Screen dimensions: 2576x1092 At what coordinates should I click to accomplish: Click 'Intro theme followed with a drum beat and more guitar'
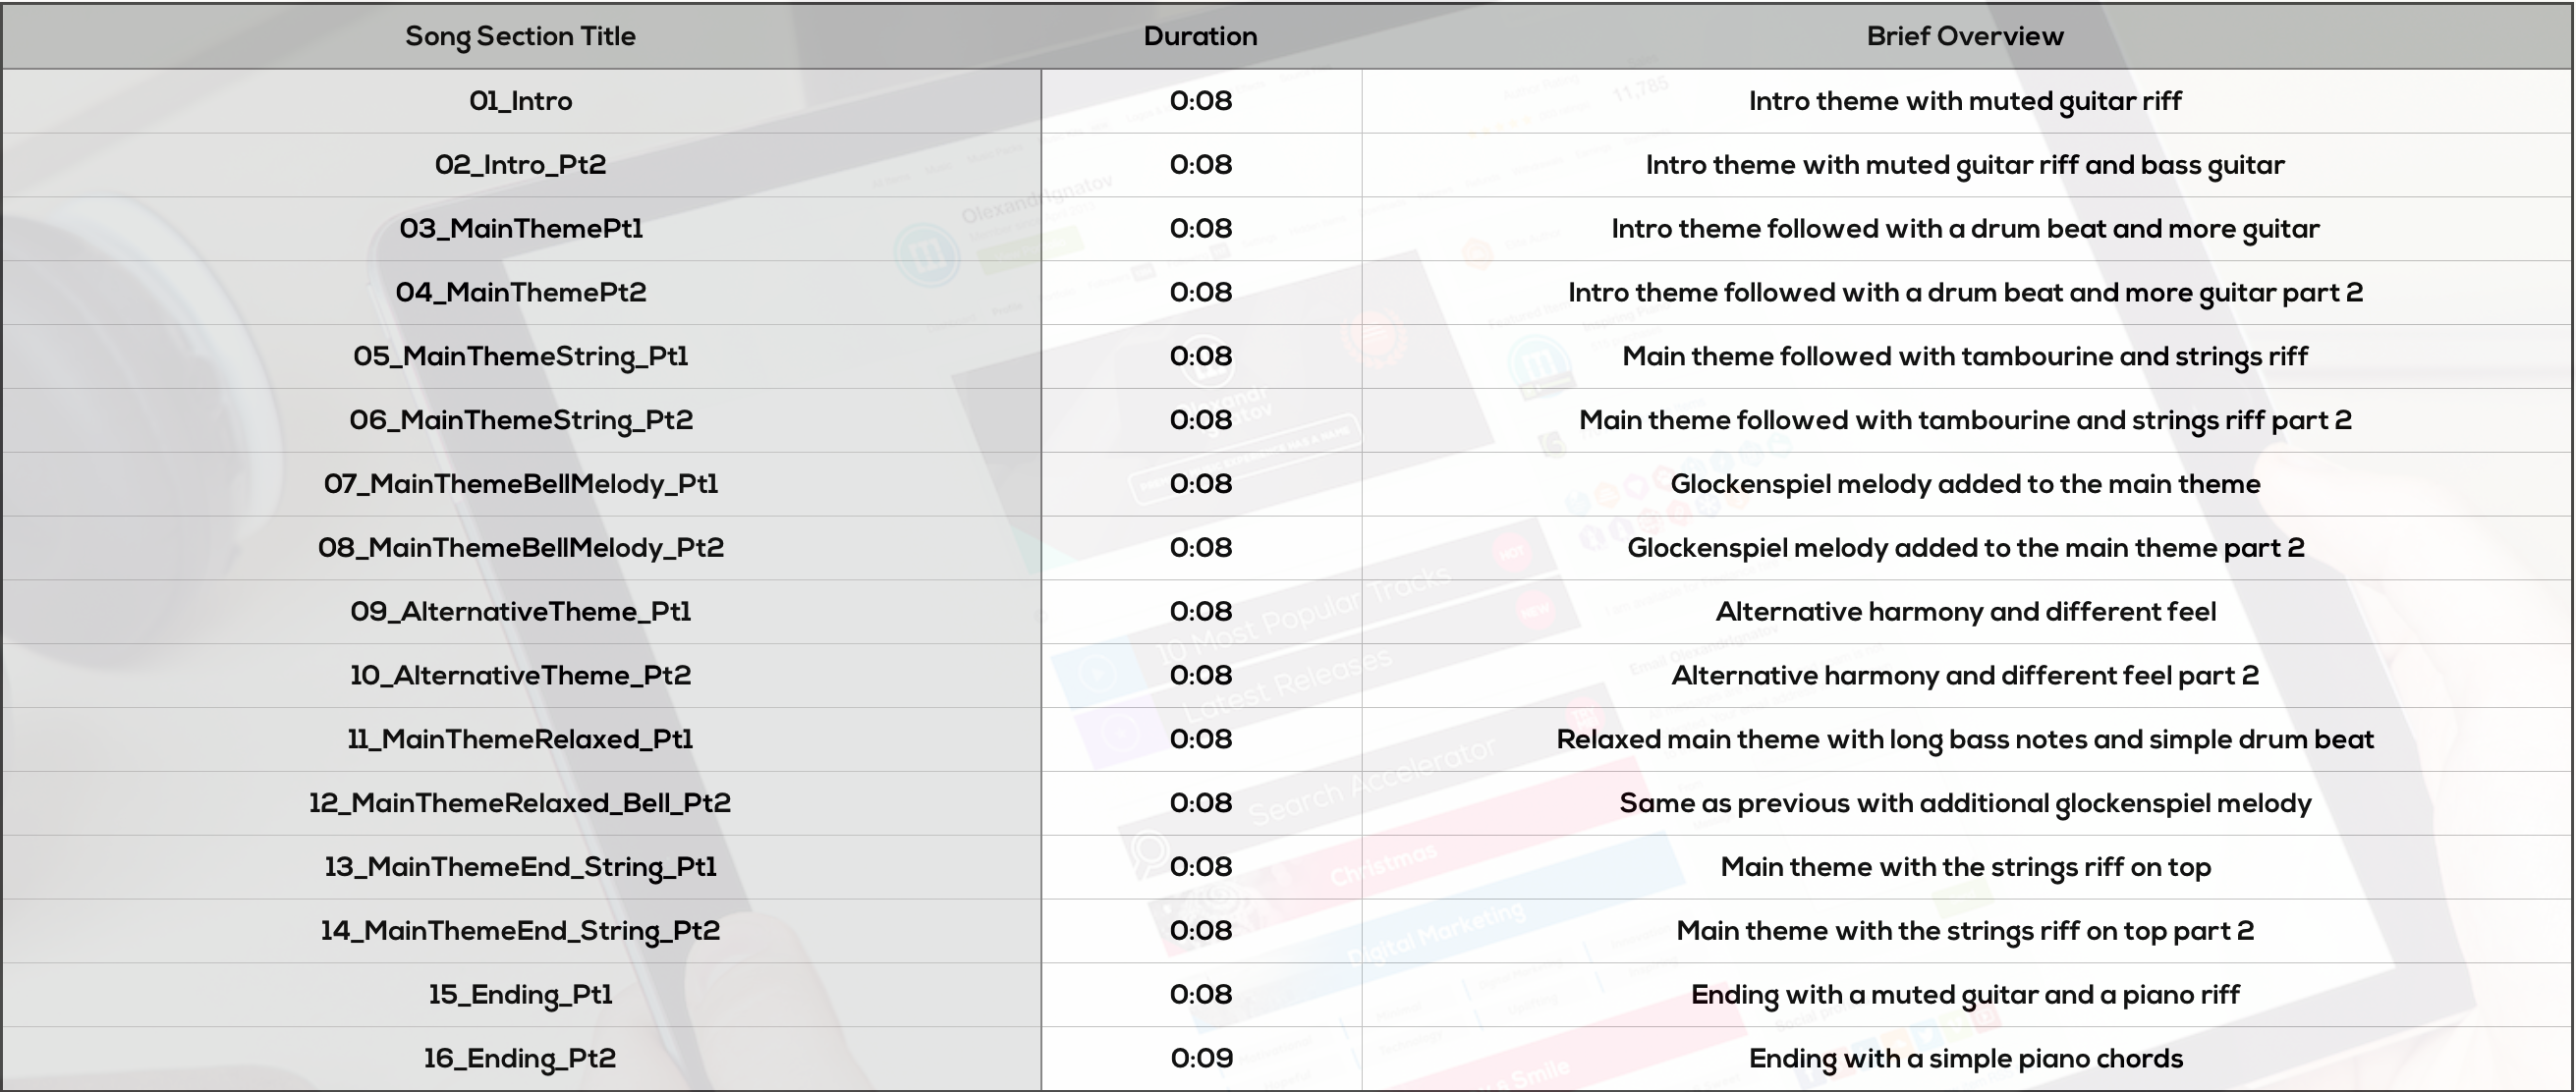point(1965,230)
